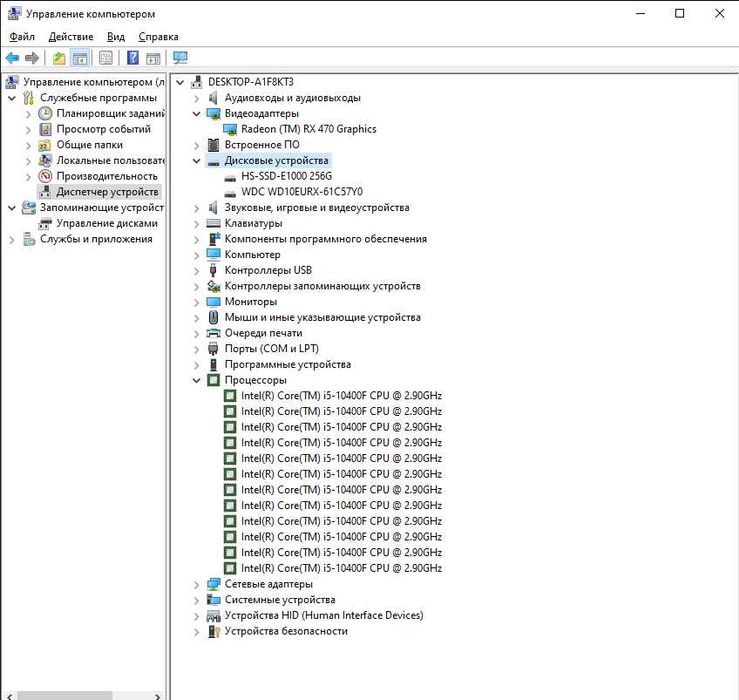Viewport: 739px width, 700px height.
Task: Toggle the Show/Hide console tree icon
Action: pos(80,58)
